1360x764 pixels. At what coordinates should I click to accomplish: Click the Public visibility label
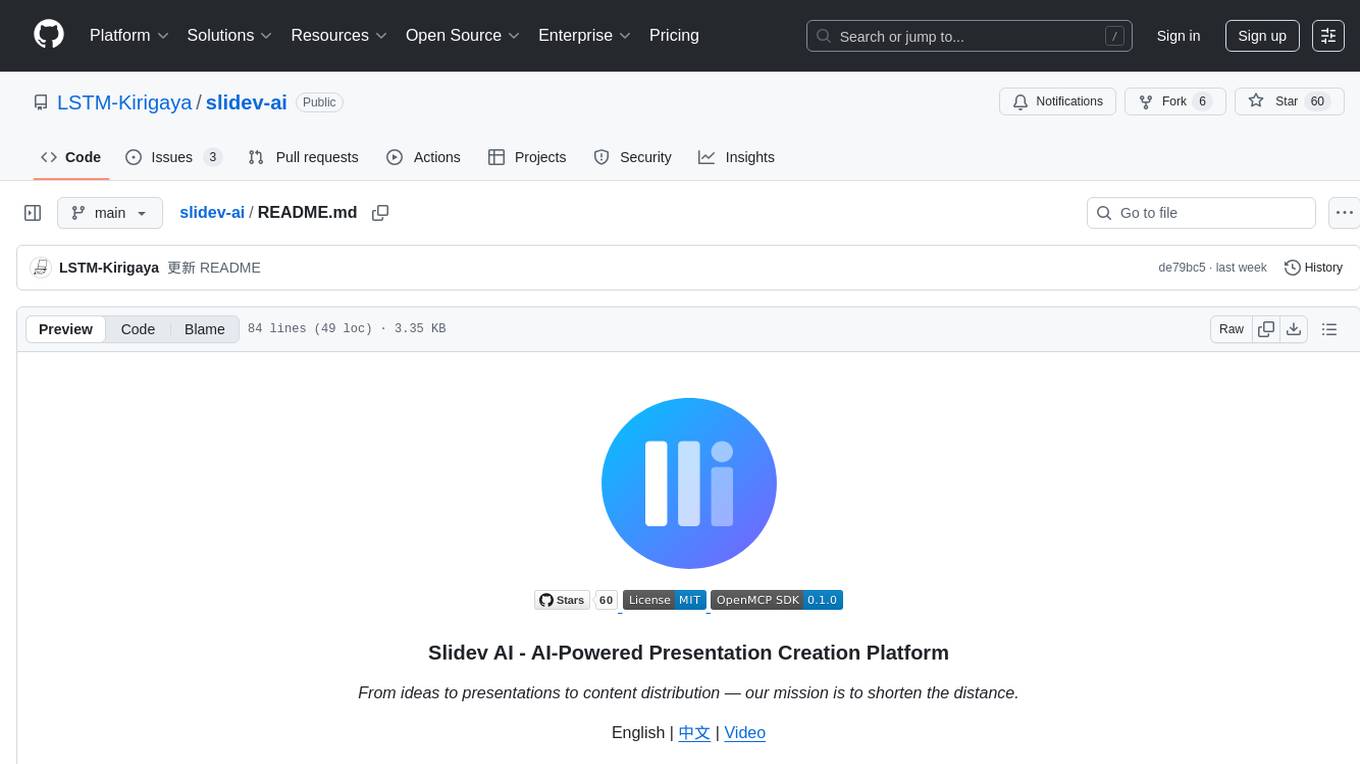(x=319, y=102)
